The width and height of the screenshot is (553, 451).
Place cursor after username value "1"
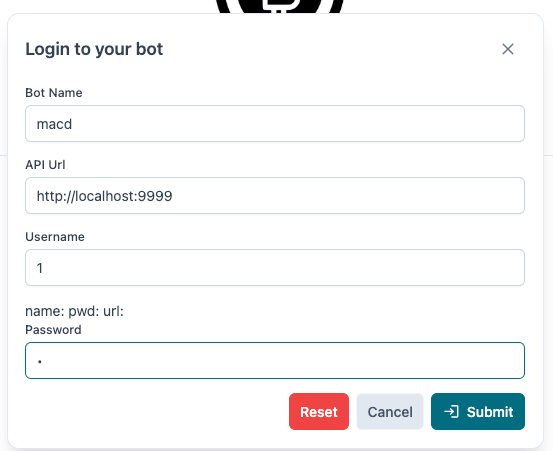pos(44,268)
